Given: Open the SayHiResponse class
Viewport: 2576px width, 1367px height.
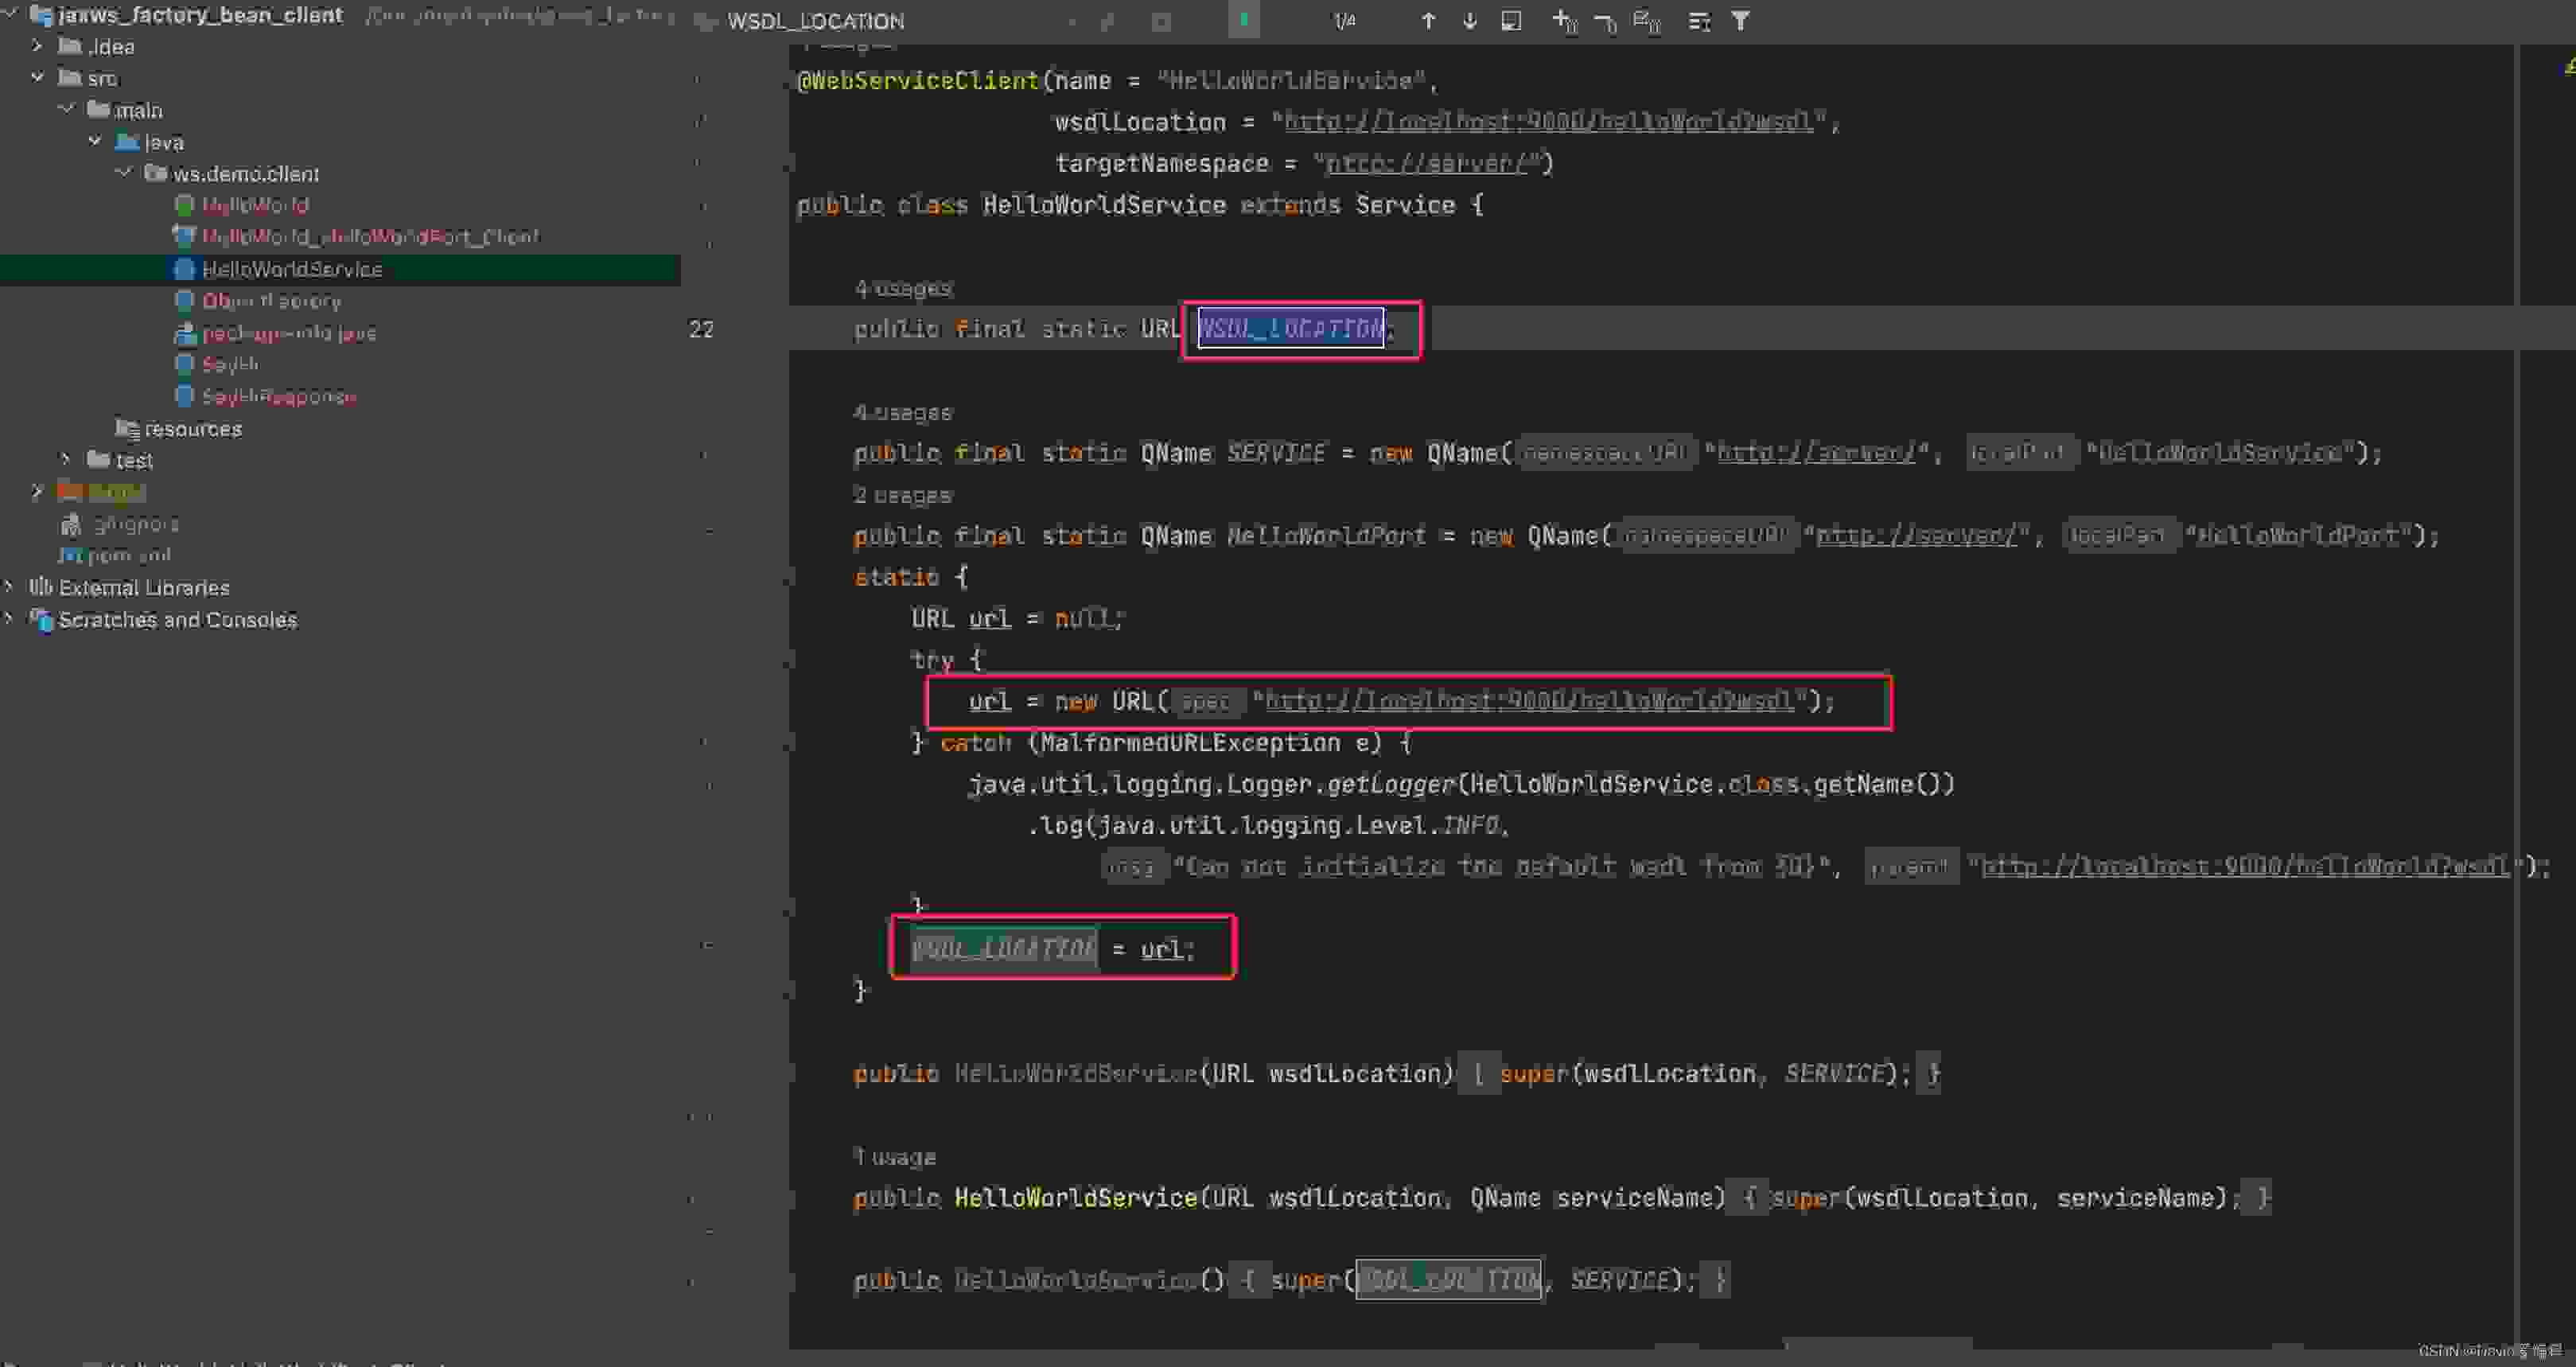Looking at the screenshot, I should 279,396.
